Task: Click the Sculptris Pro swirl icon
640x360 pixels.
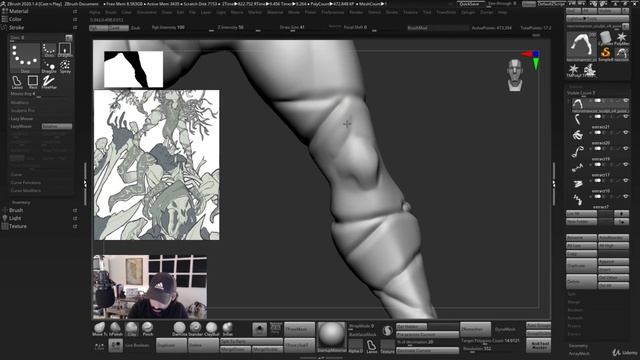Action: [387, 330]
